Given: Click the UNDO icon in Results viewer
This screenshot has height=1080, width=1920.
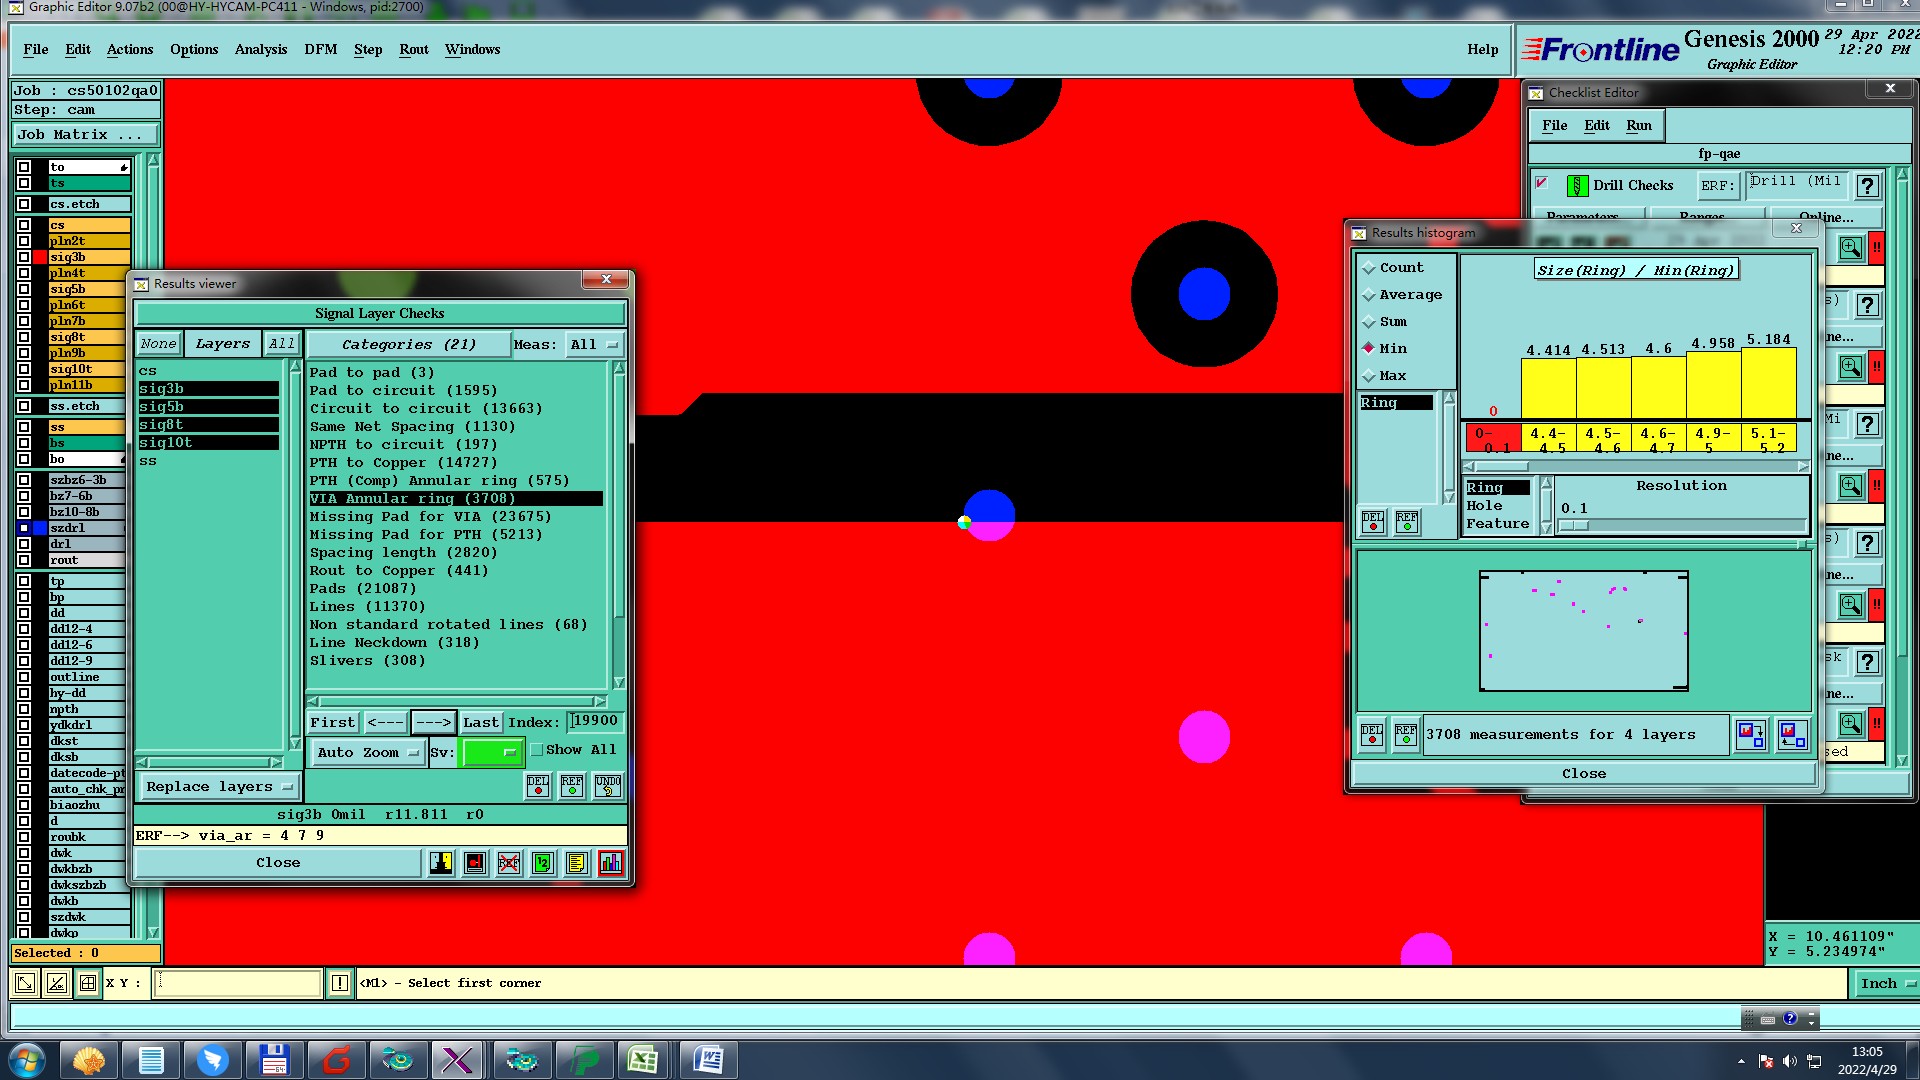Looking at the screenshot, I should click(x=607, y=786).
